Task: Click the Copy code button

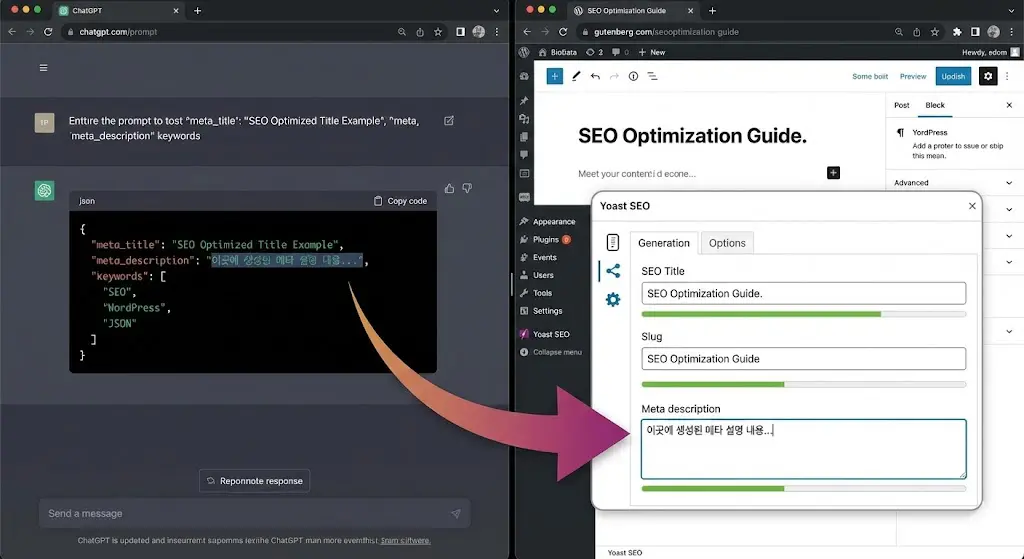Action: tap(400, 201)
